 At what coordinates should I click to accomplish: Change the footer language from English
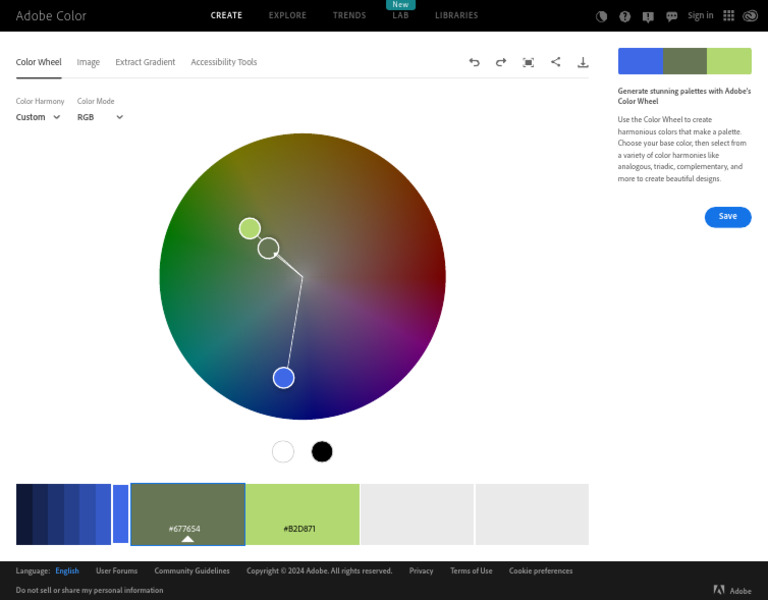tap(67, 571)
